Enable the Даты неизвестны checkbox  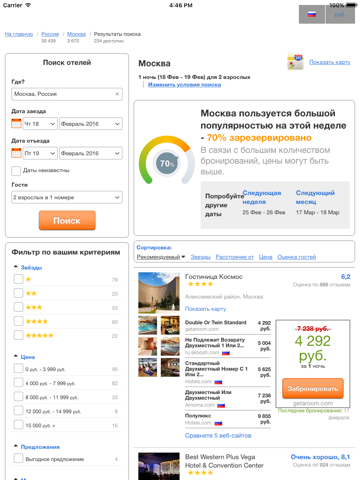click(x=16, y=171)
